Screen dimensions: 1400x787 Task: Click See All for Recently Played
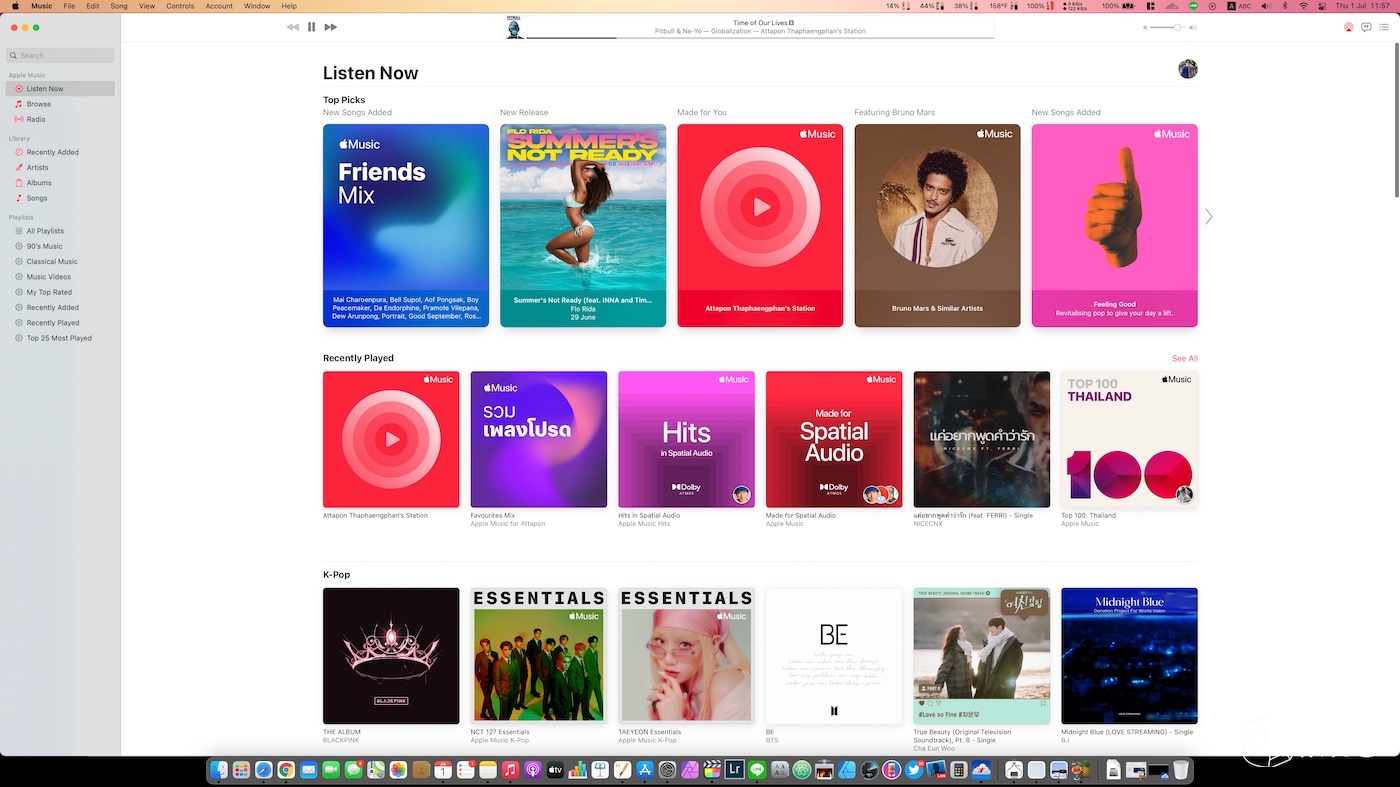click(x=1184, y=358)
